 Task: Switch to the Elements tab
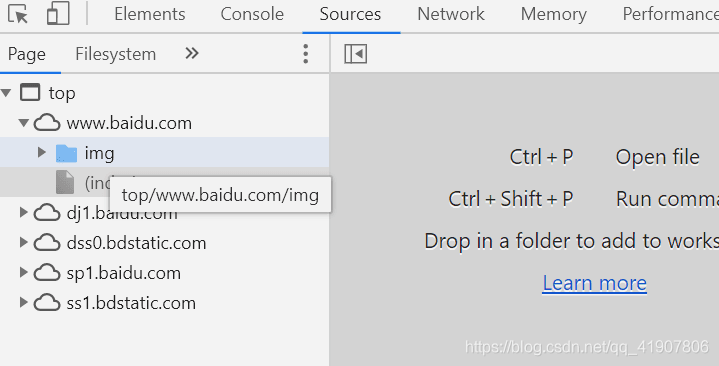click(150, 14)
